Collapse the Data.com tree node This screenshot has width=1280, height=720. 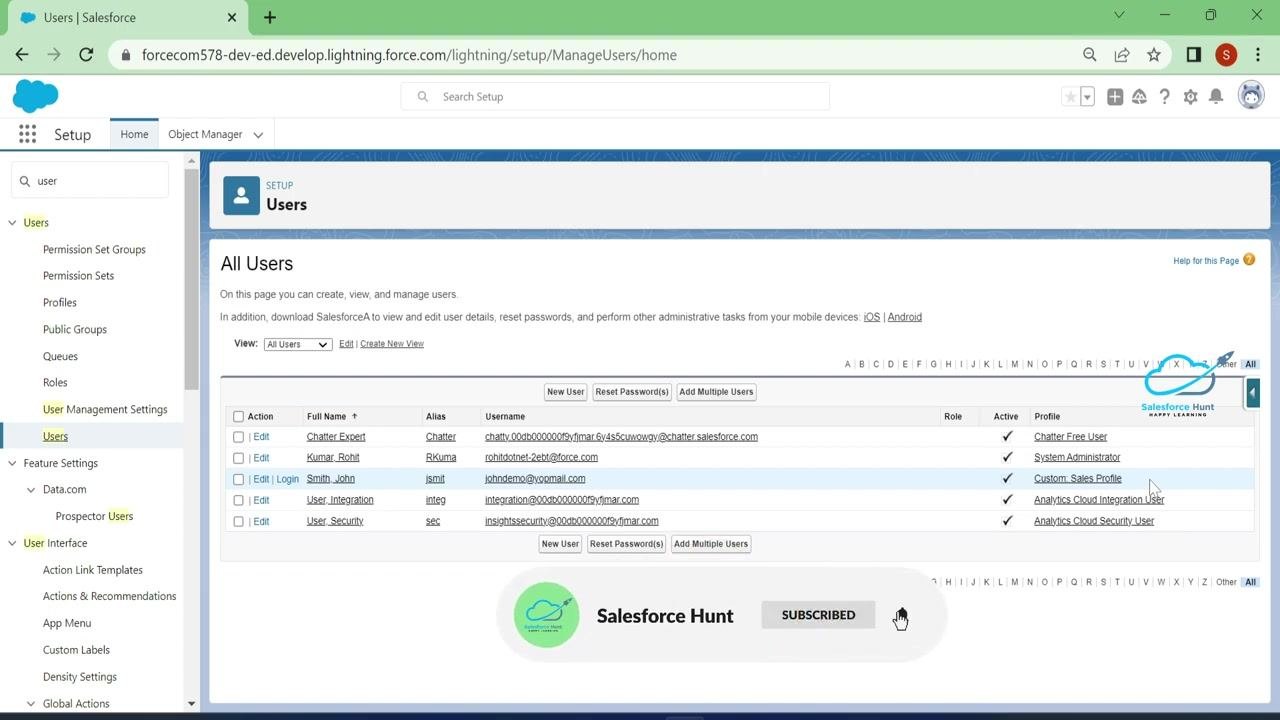[32, 490]
